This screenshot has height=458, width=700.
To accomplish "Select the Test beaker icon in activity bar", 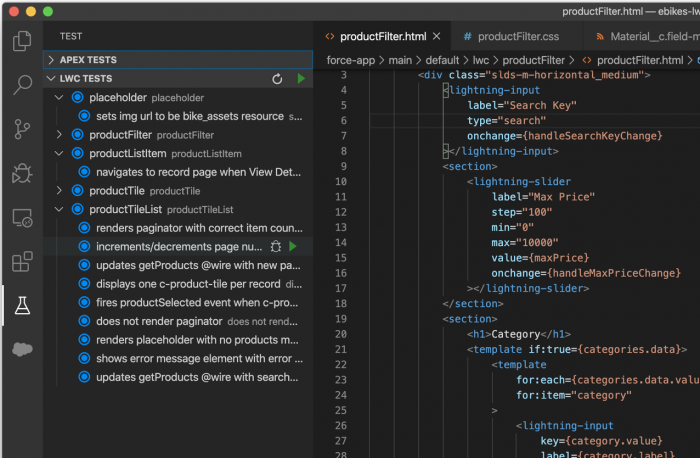I will pyautogui.click(x=22, y=305).
